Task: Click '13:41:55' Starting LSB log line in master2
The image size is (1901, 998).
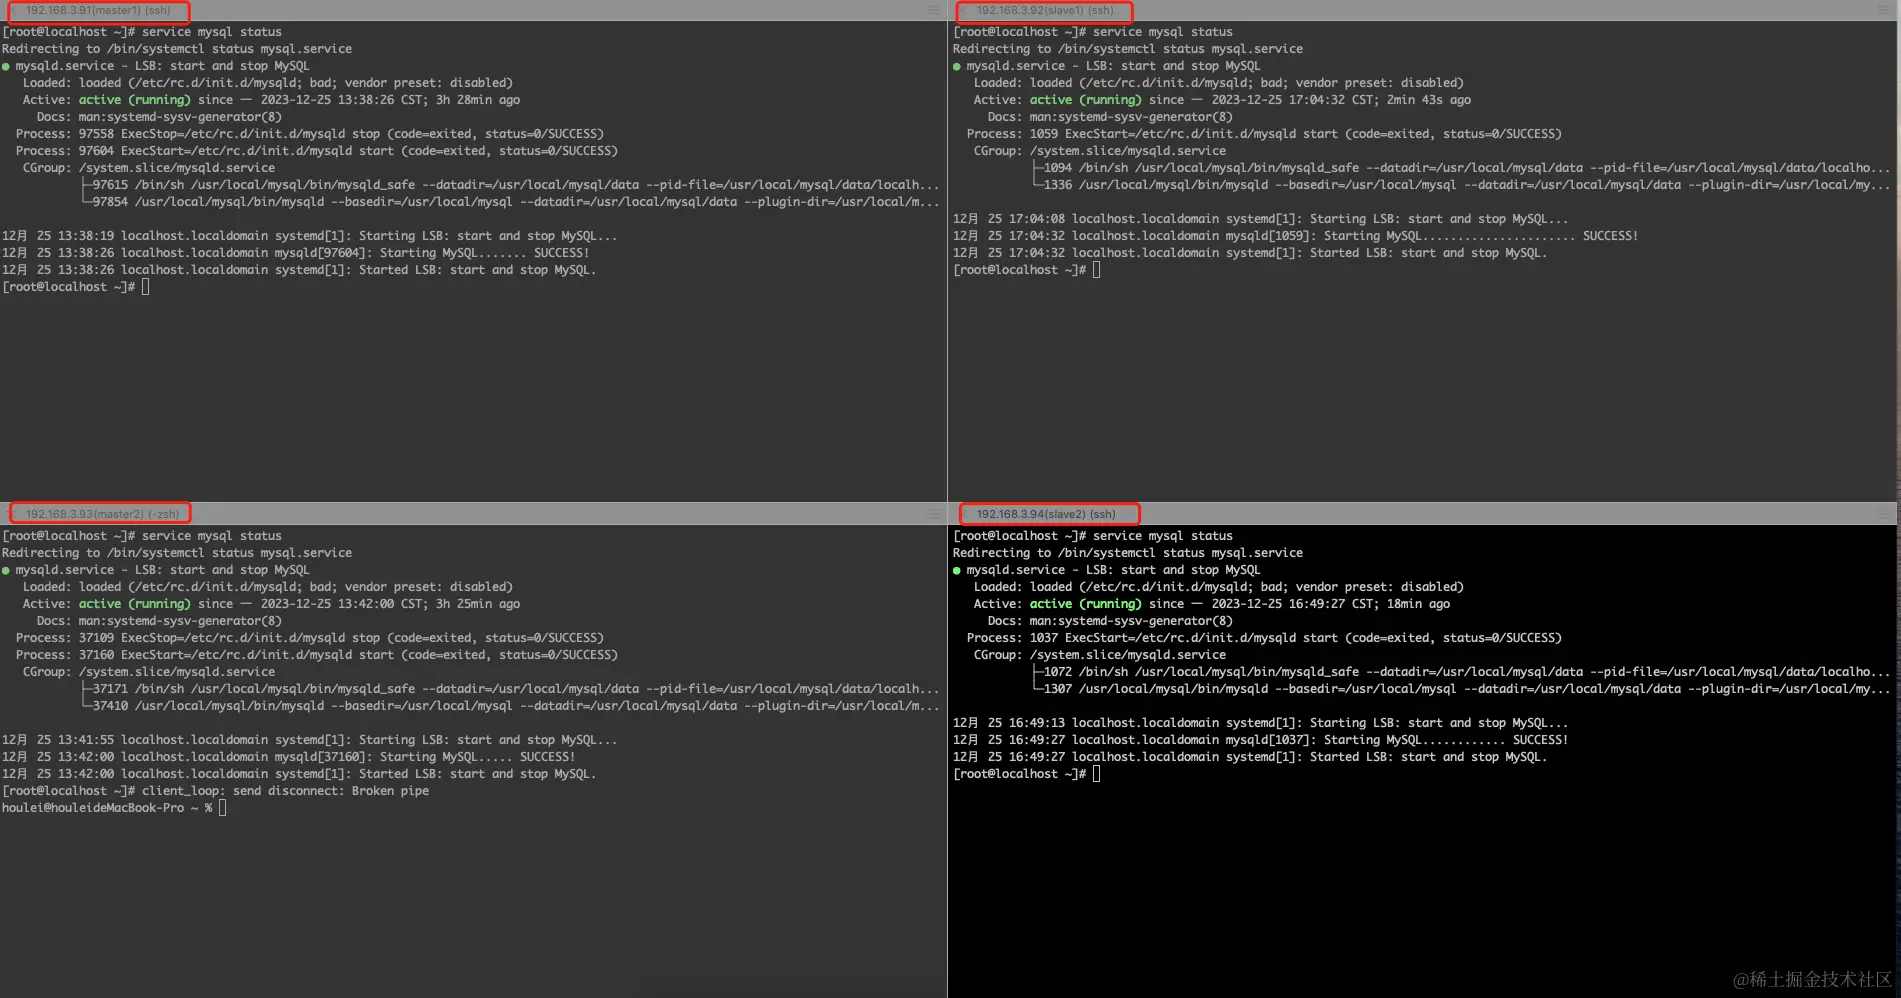Action: point(310,740)
